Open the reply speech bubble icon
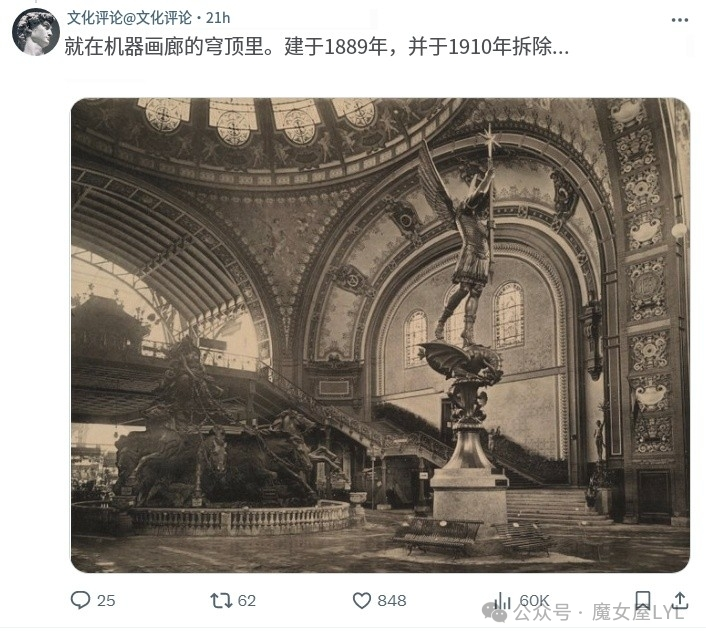The image size is (706, 640). click(81, 600)
